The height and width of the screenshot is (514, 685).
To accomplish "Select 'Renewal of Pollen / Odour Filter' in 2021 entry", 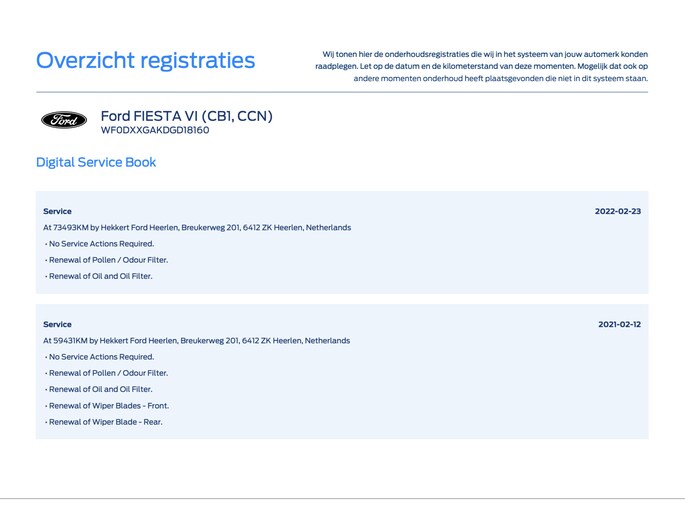I will [x=107, y=373].
